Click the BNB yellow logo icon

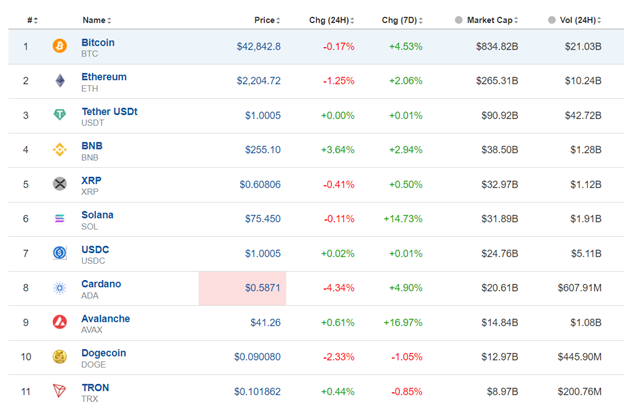coord(59,150)
